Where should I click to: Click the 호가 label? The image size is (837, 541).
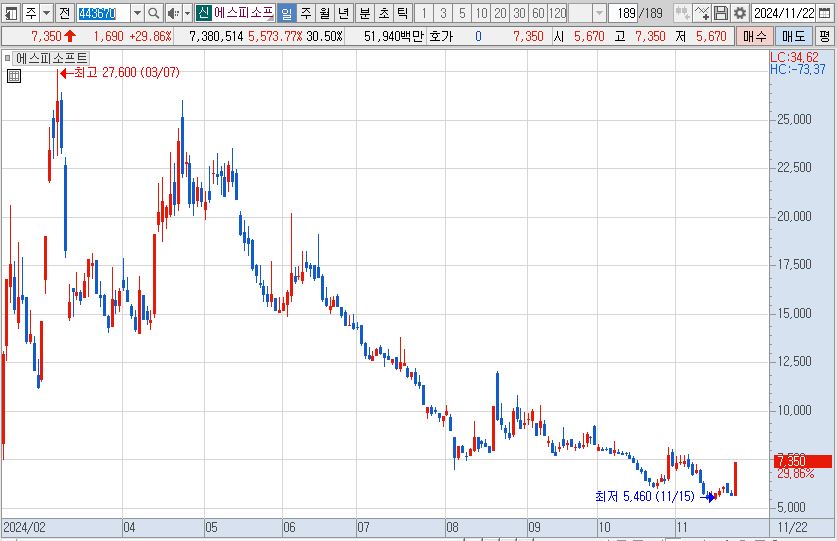pyautogui.click(x=441, y=36)
